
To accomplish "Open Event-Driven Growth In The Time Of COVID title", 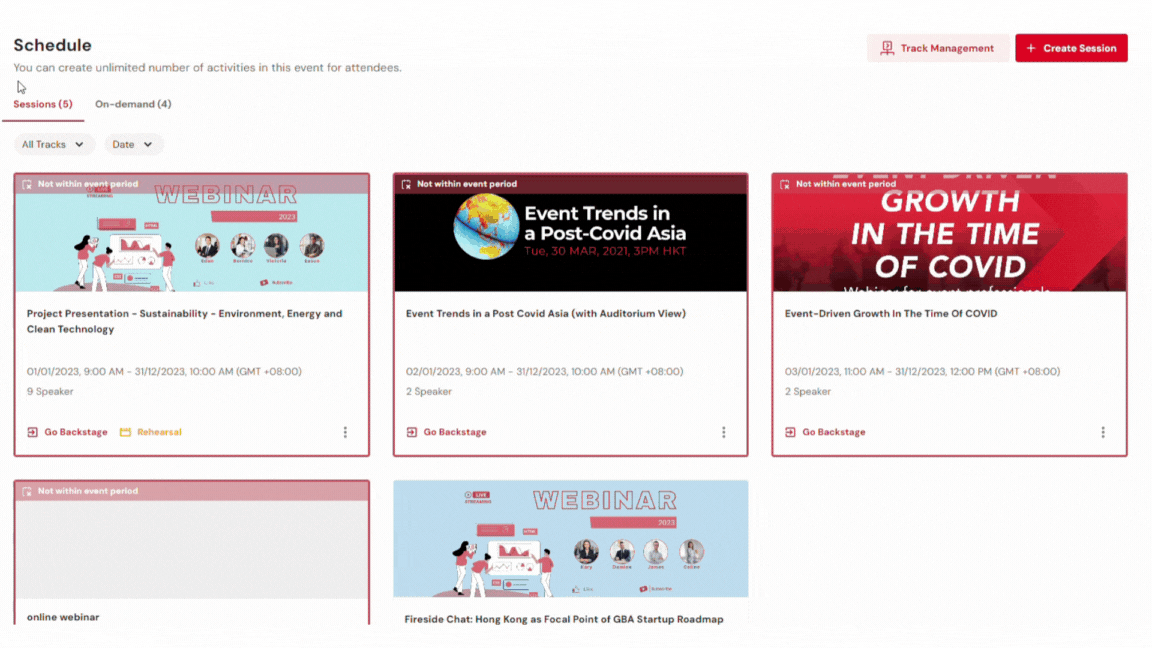I will pos(891,314).
